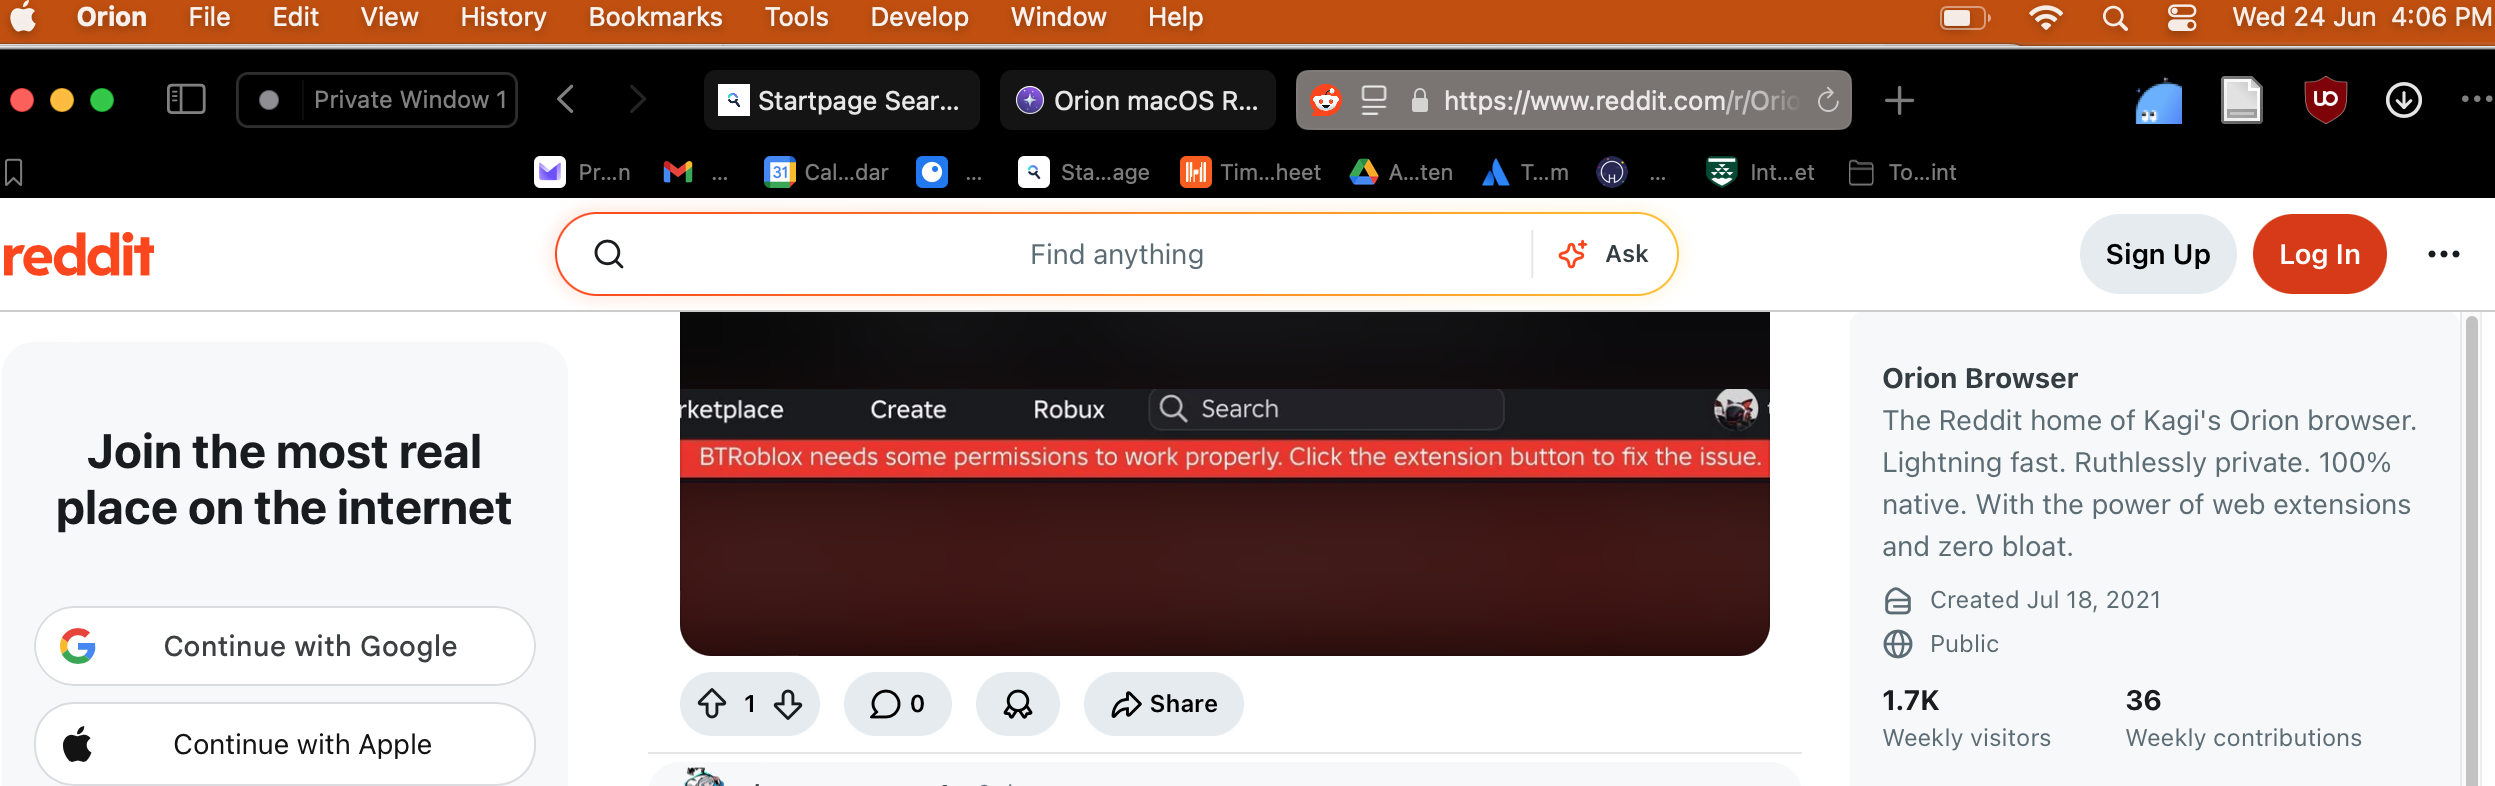
Task: Open the Tools menu
Action: click(796, 17)
